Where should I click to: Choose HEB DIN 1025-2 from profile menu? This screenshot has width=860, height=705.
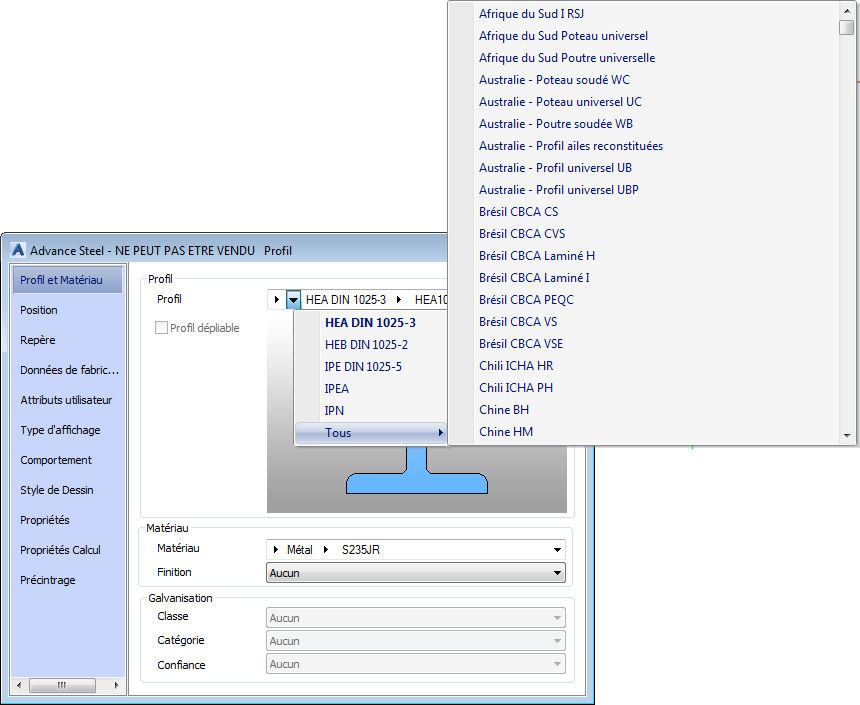click(x=371, y=345)
